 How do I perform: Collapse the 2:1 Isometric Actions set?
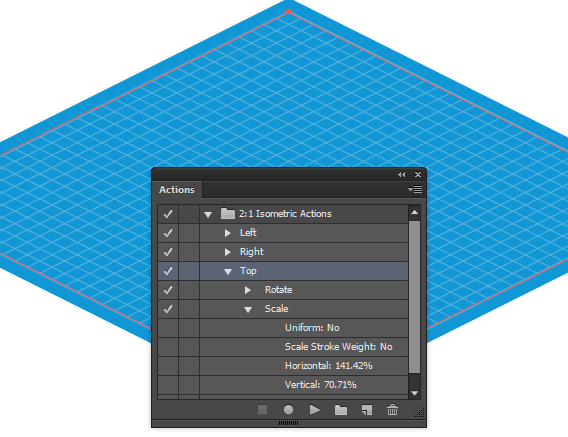(208, 215)
